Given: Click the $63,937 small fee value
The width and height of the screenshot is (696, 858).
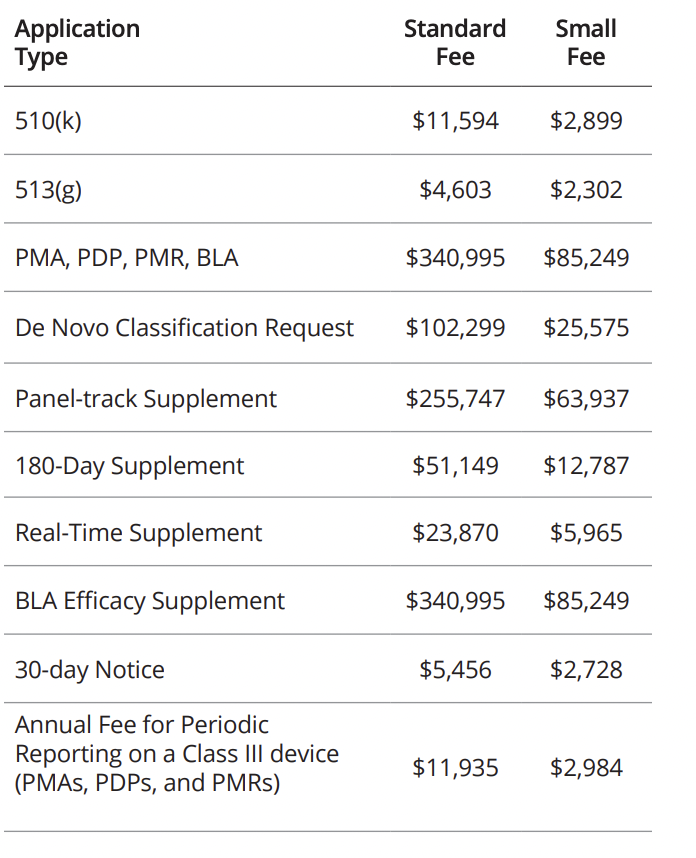Looking at the screenshot, I should pyautogui.click(x=586, y=398).
